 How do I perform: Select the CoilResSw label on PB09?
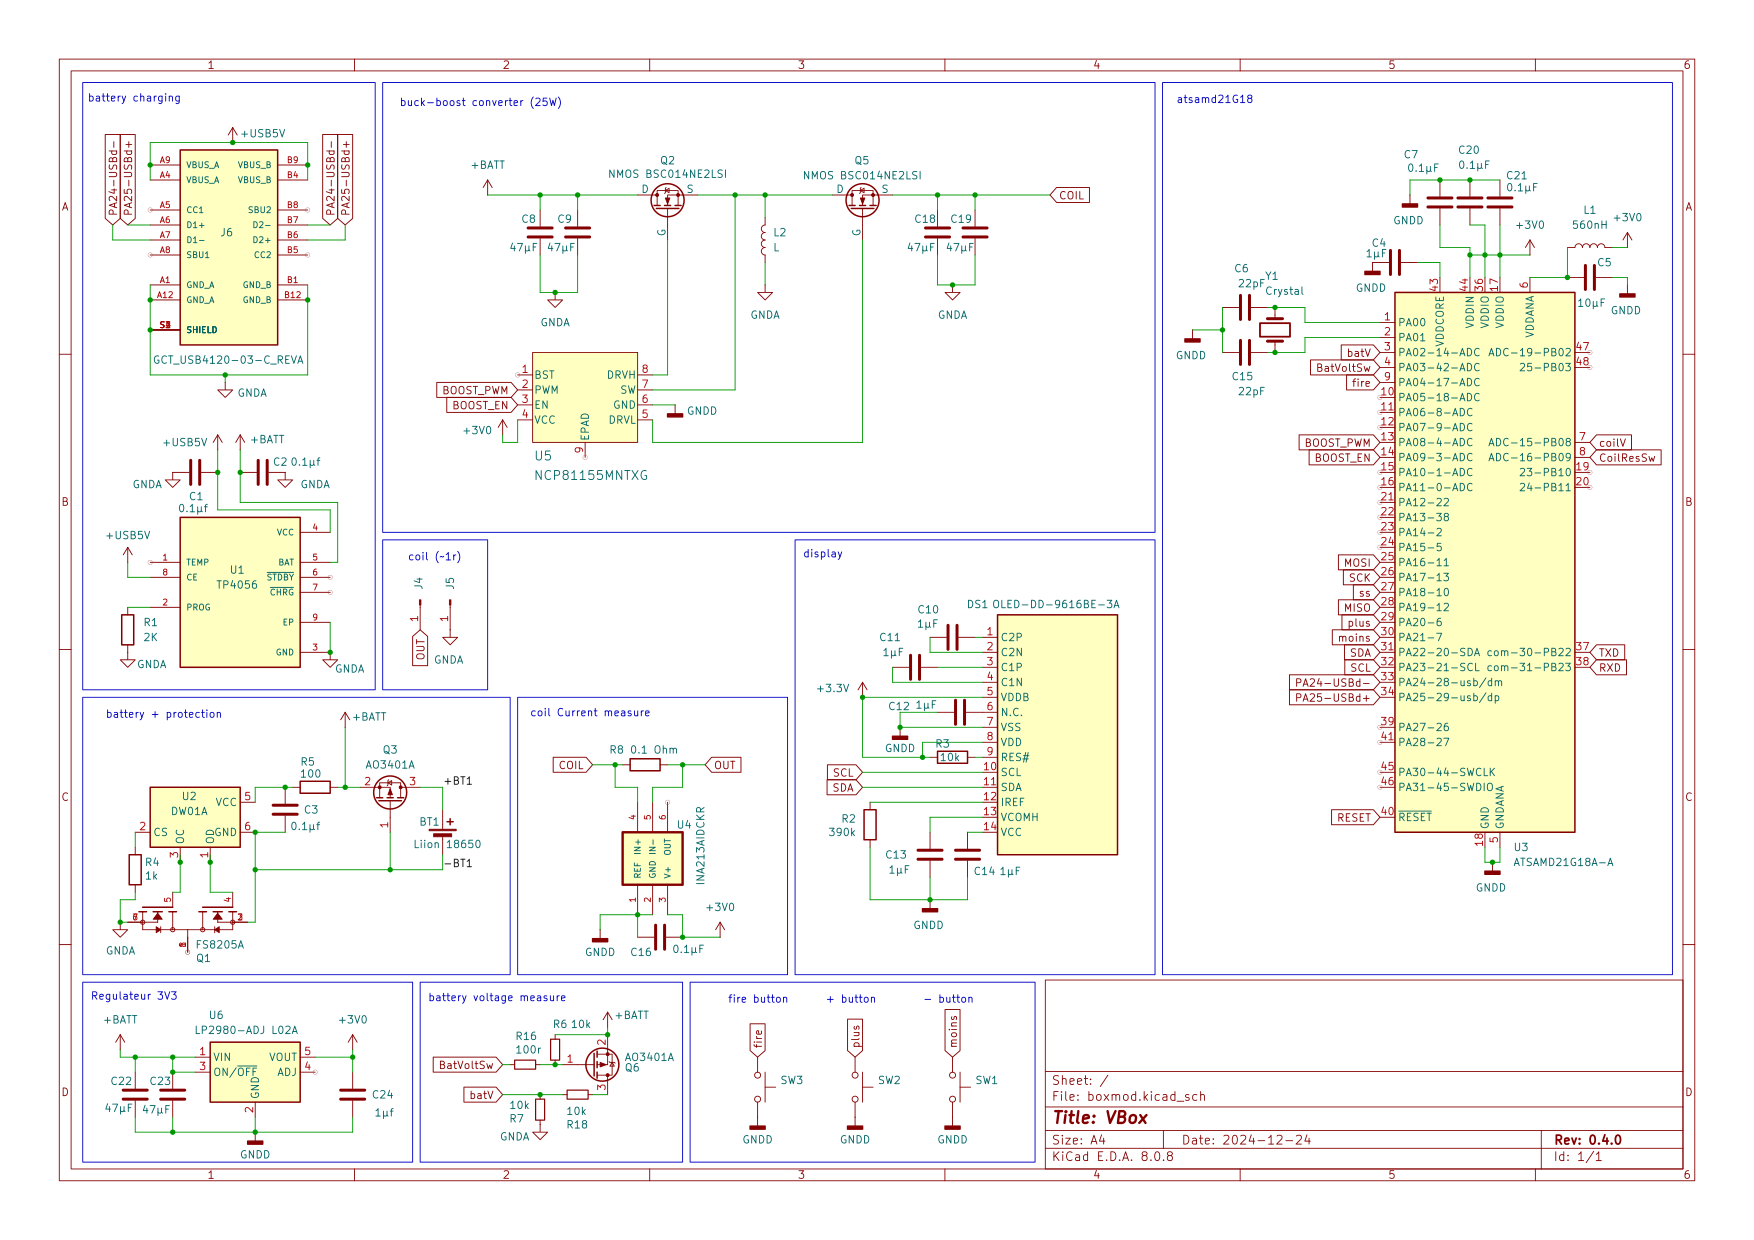tap(1625, 457)
